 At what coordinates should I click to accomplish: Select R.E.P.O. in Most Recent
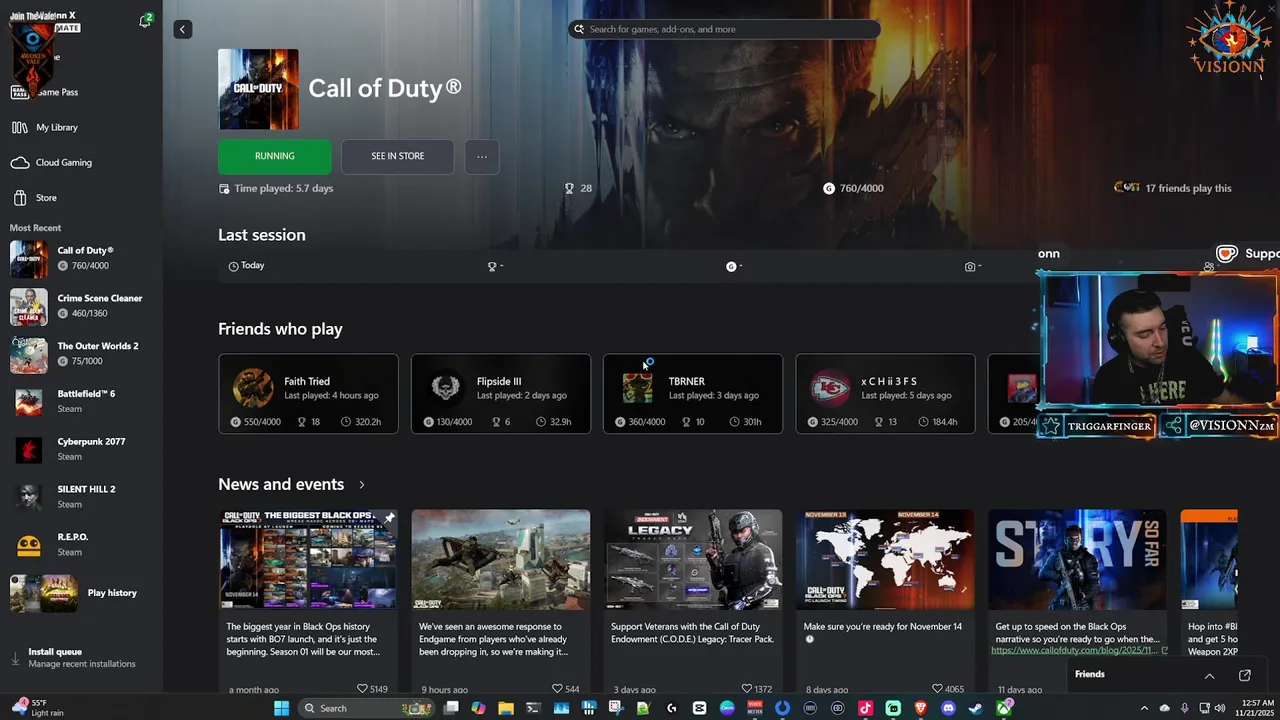(80, 544)
